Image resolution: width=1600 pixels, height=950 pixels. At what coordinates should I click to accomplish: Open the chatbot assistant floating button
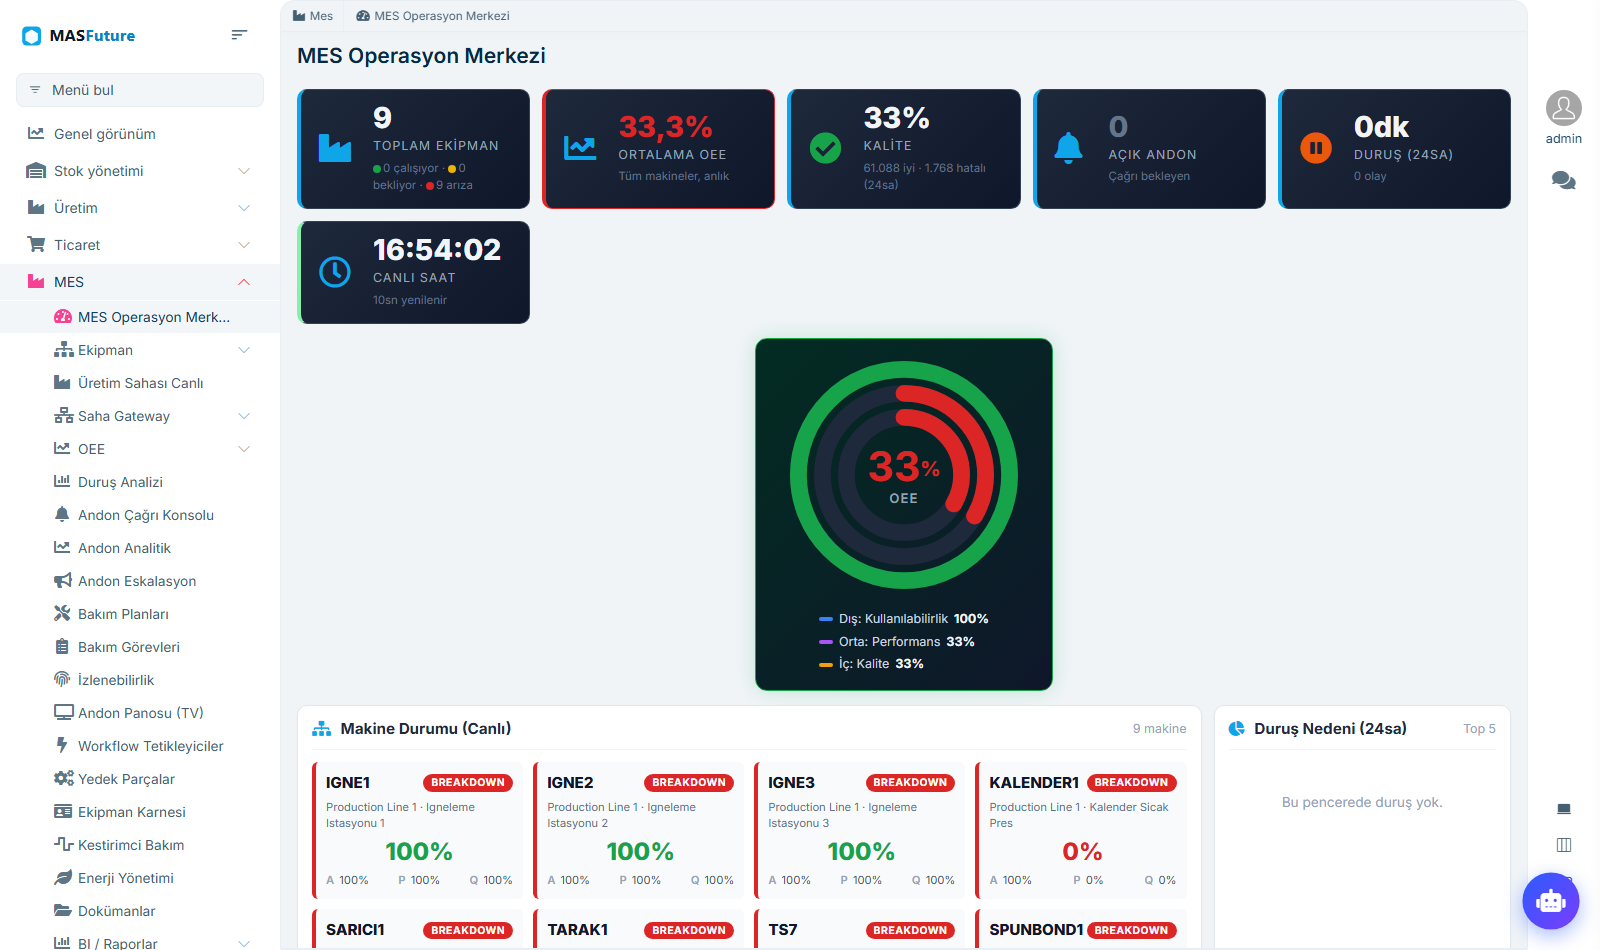(1551, 901)
